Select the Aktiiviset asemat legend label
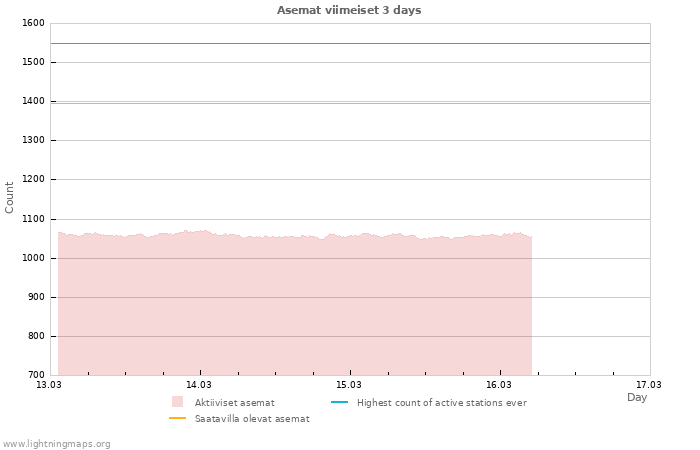700x450 pixels. [x=234, y=402]
